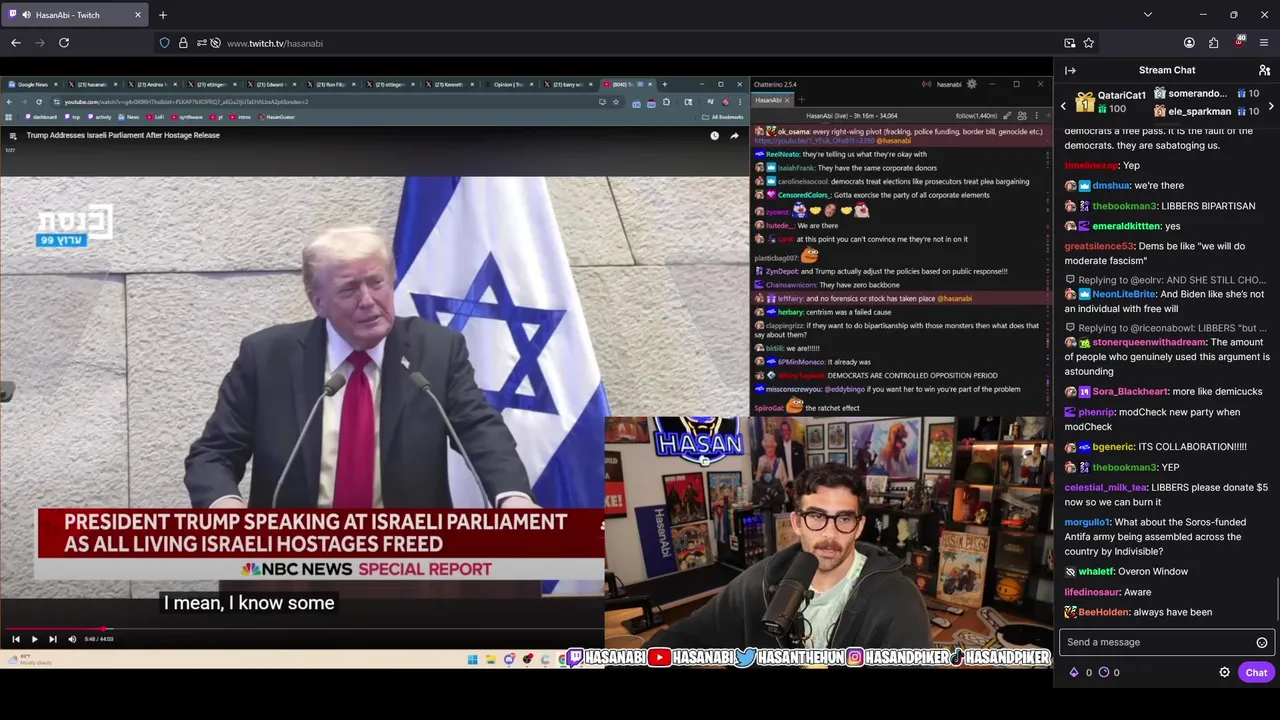1280x720 pixels.
Task: Click the purple Chat send button
Action: click(x=1256, y=673)
